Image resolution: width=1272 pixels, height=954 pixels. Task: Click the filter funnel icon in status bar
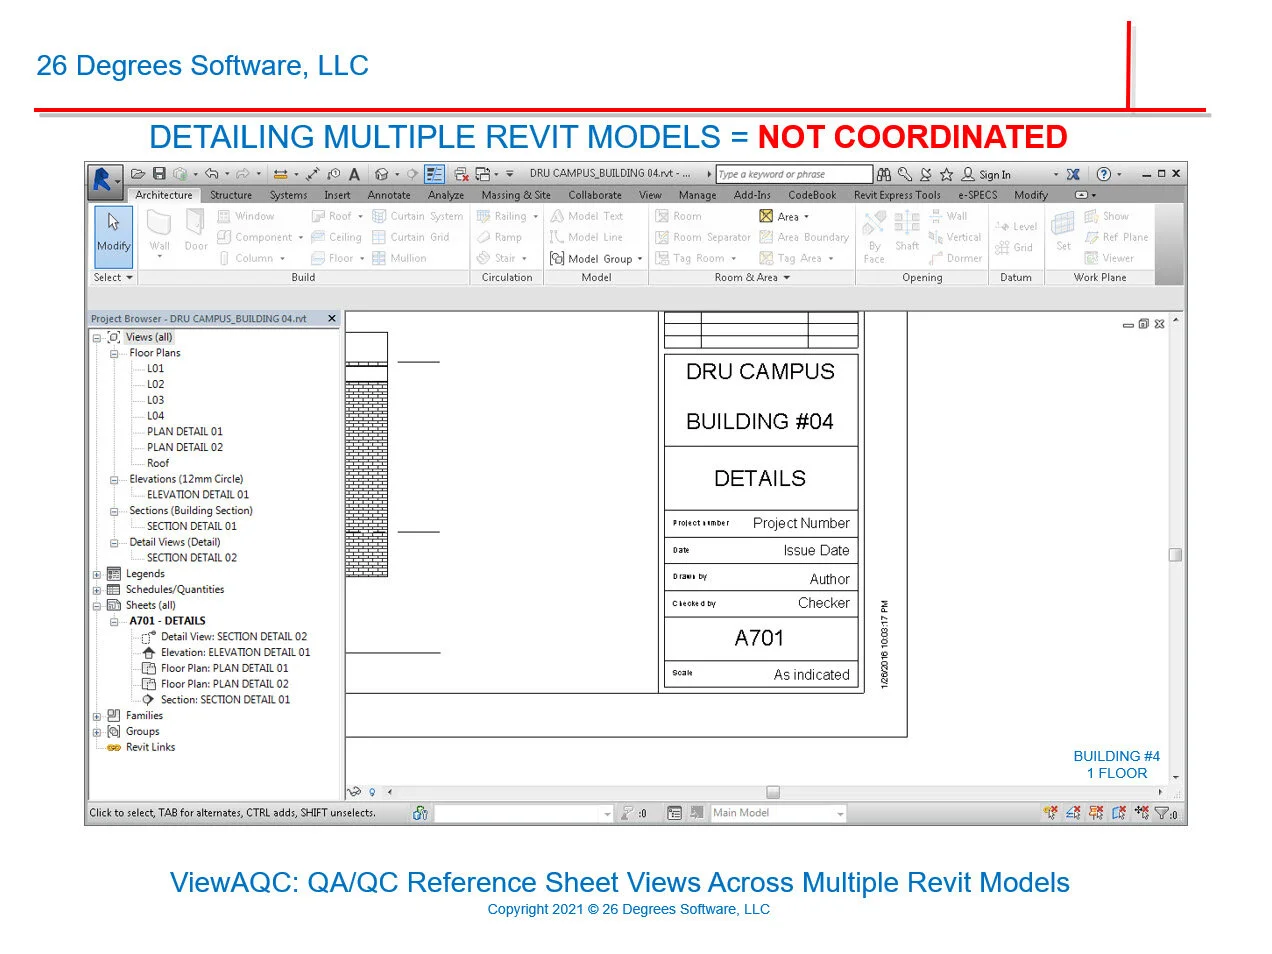click(1162, 814)
